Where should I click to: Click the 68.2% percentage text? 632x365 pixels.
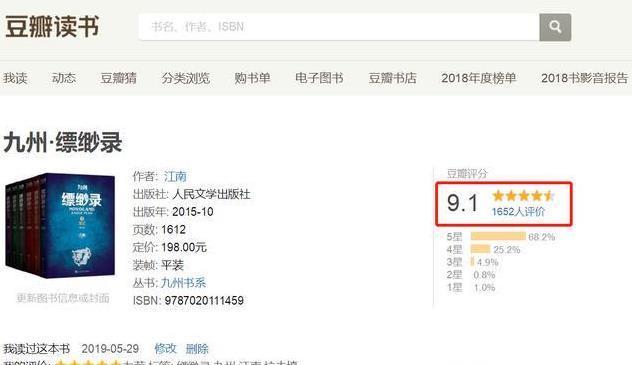(x=542, y=237)
